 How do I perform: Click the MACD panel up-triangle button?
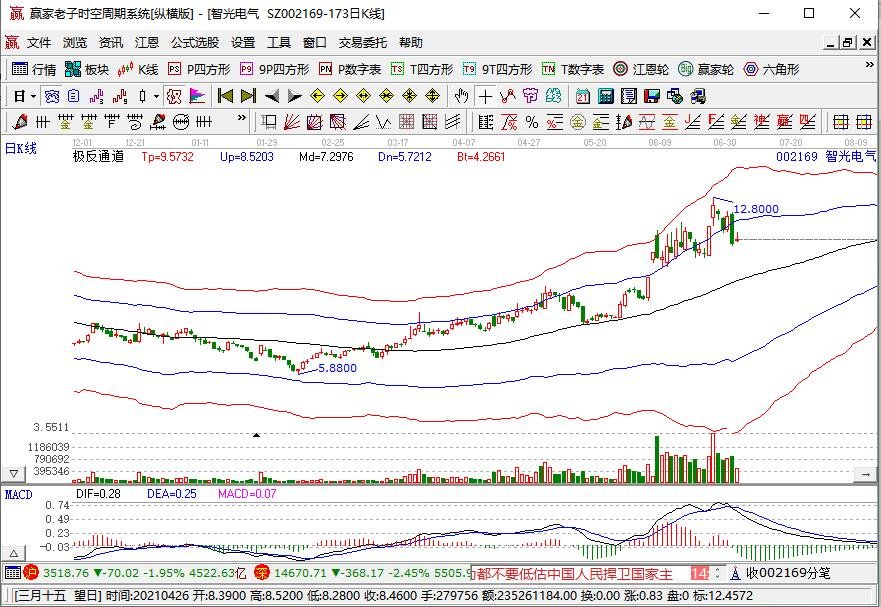pyautogui.click(x=13, y=552)
